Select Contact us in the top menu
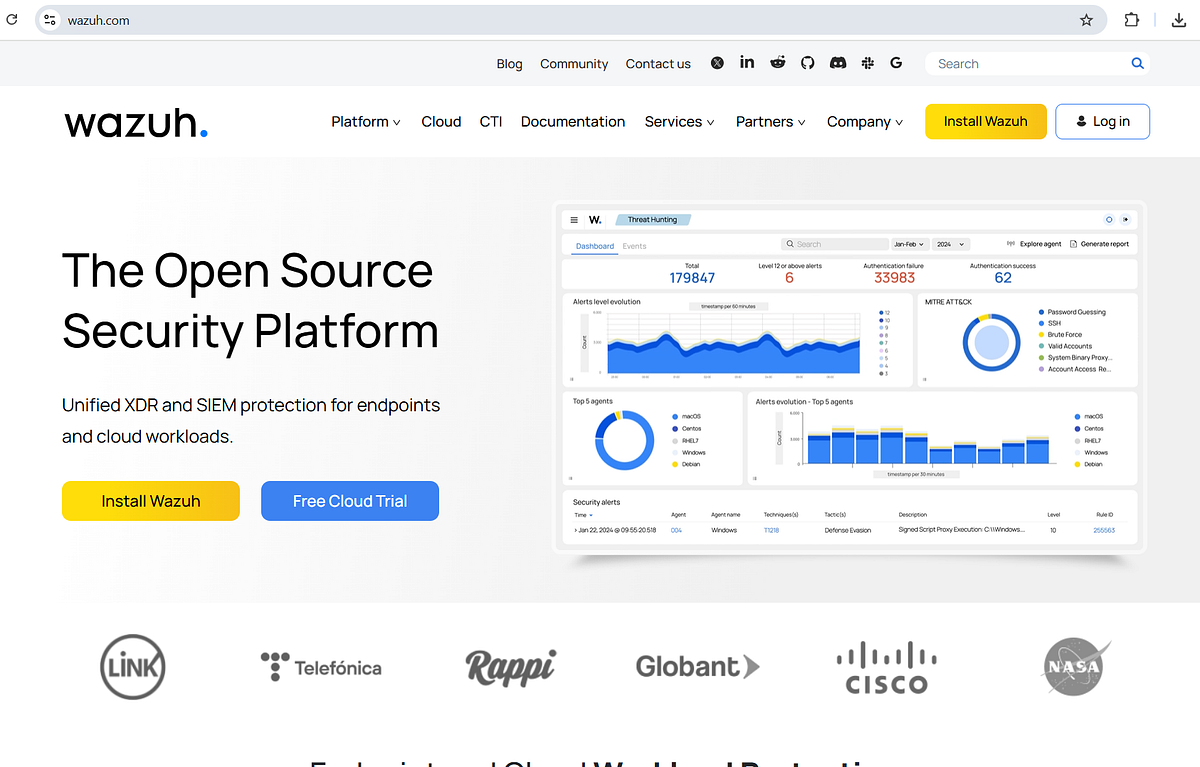The width and height of the screenshot is (1200, 767). 658,63
